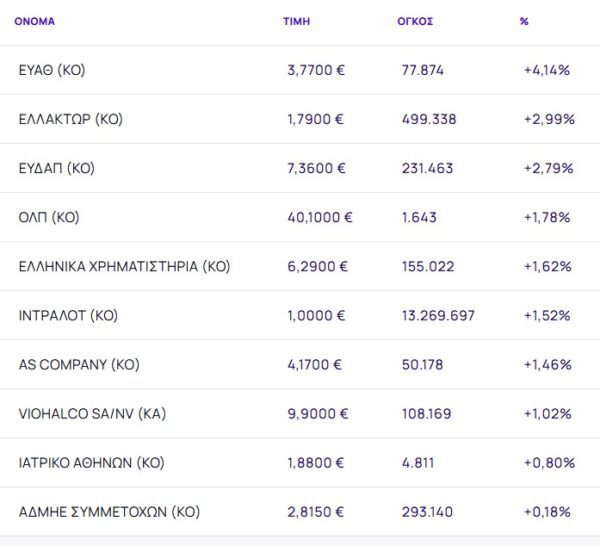Screen dimensions: 600x546
Task: Click the 7,3600 € price of ΕΥΔΑΠ
Action: pos(316,168)
